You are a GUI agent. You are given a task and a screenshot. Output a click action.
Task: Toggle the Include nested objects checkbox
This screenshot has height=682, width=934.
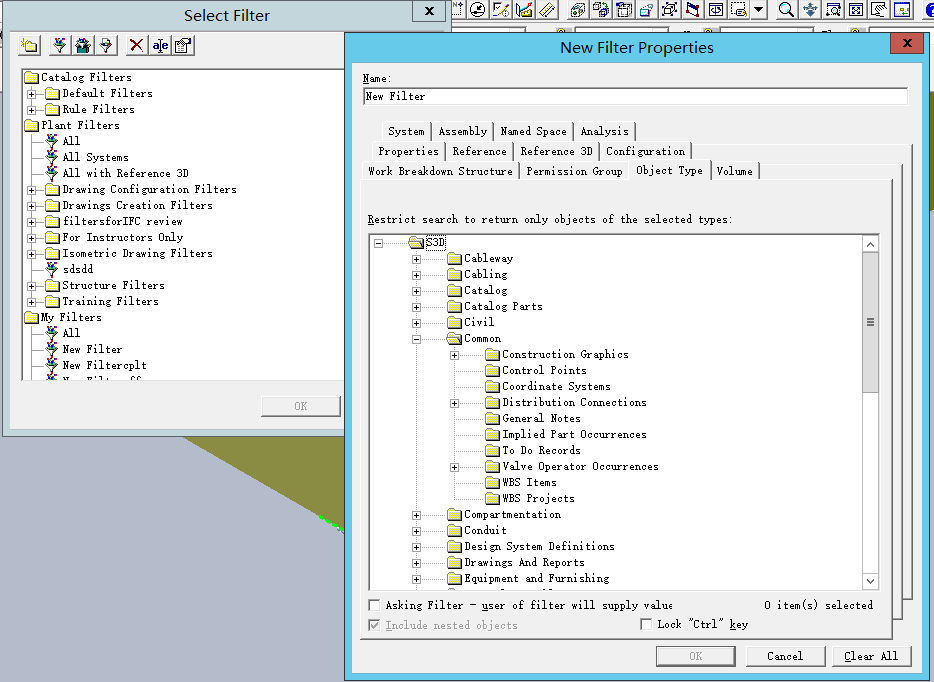[374, 625]
